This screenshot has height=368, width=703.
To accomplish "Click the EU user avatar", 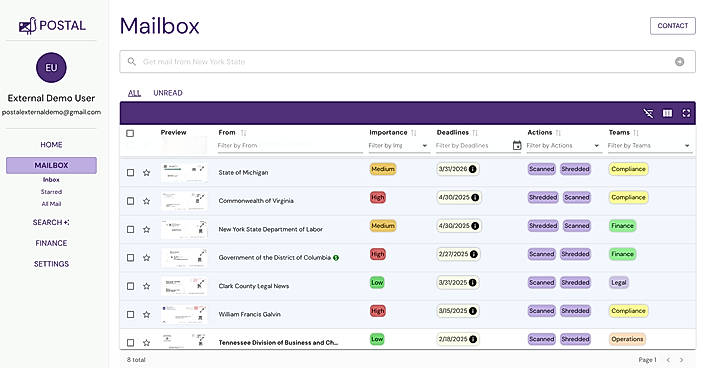I will click(51, 68).
